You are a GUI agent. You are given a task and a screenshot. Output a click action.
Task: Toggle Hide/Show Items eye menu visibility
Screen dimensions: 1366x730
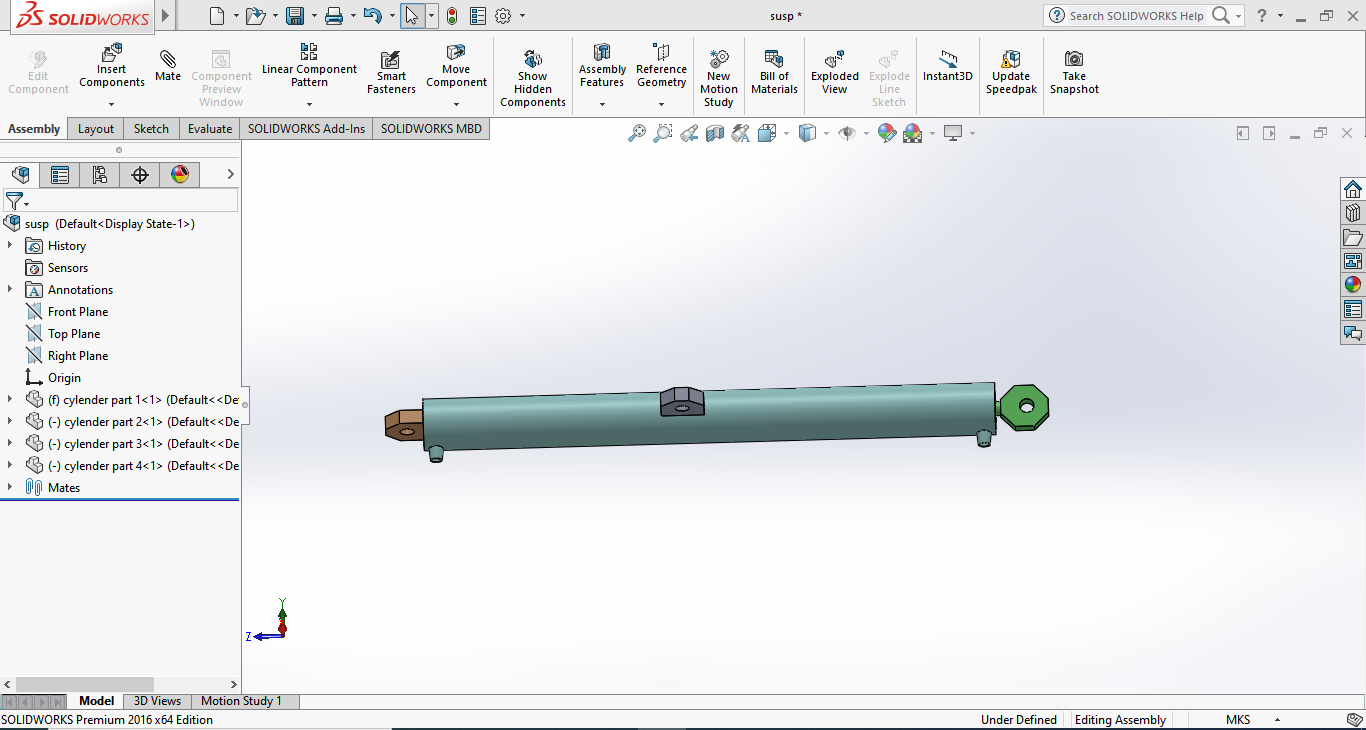point(848,132)
